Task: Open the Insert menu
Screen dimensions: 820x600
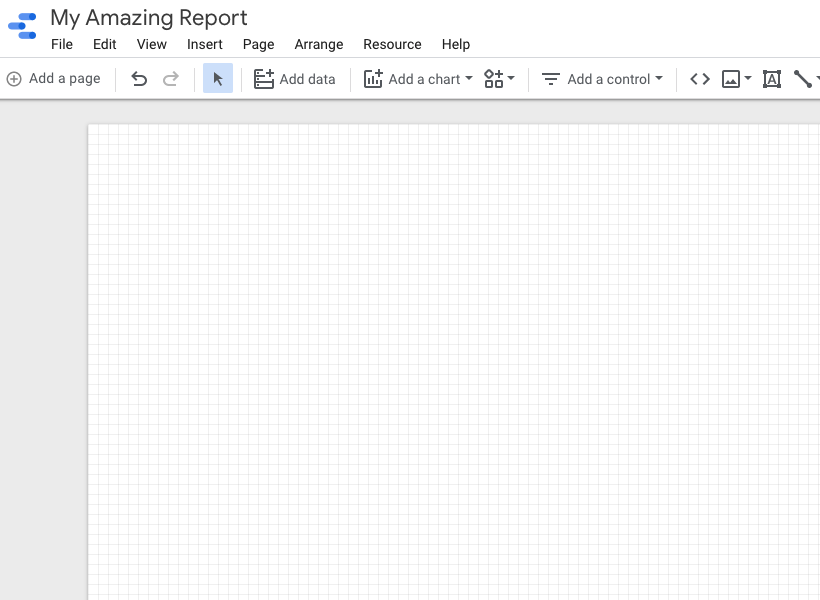Action: (x=205, y=44)
